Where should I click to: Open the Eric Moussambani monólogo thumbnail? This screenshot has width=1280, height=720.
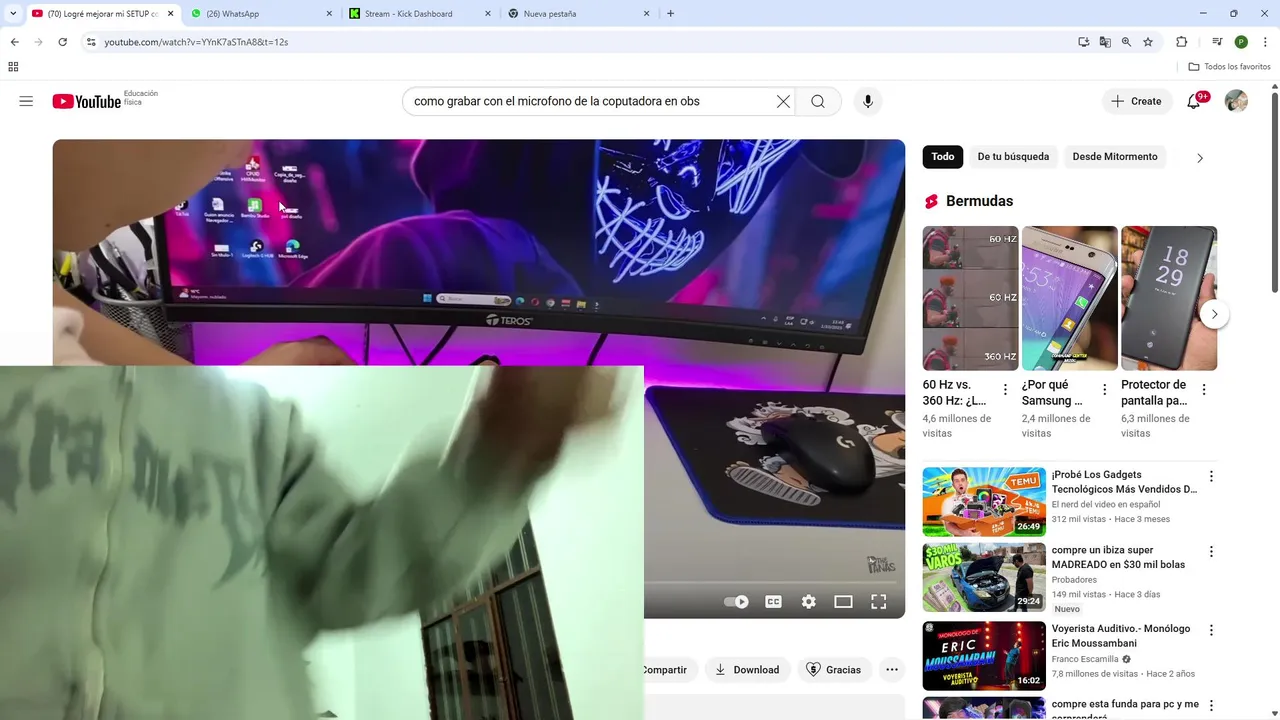pyautogui.click(x=984, y=656)
